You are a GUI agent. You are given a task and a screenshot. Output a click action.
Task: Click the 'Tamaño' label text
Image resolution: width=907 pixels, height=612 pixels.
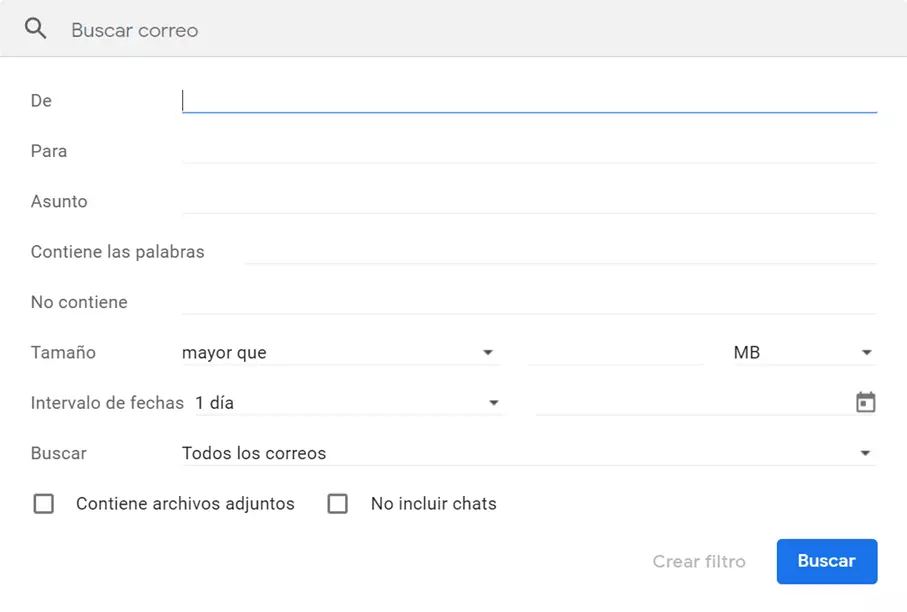point(63,353)
